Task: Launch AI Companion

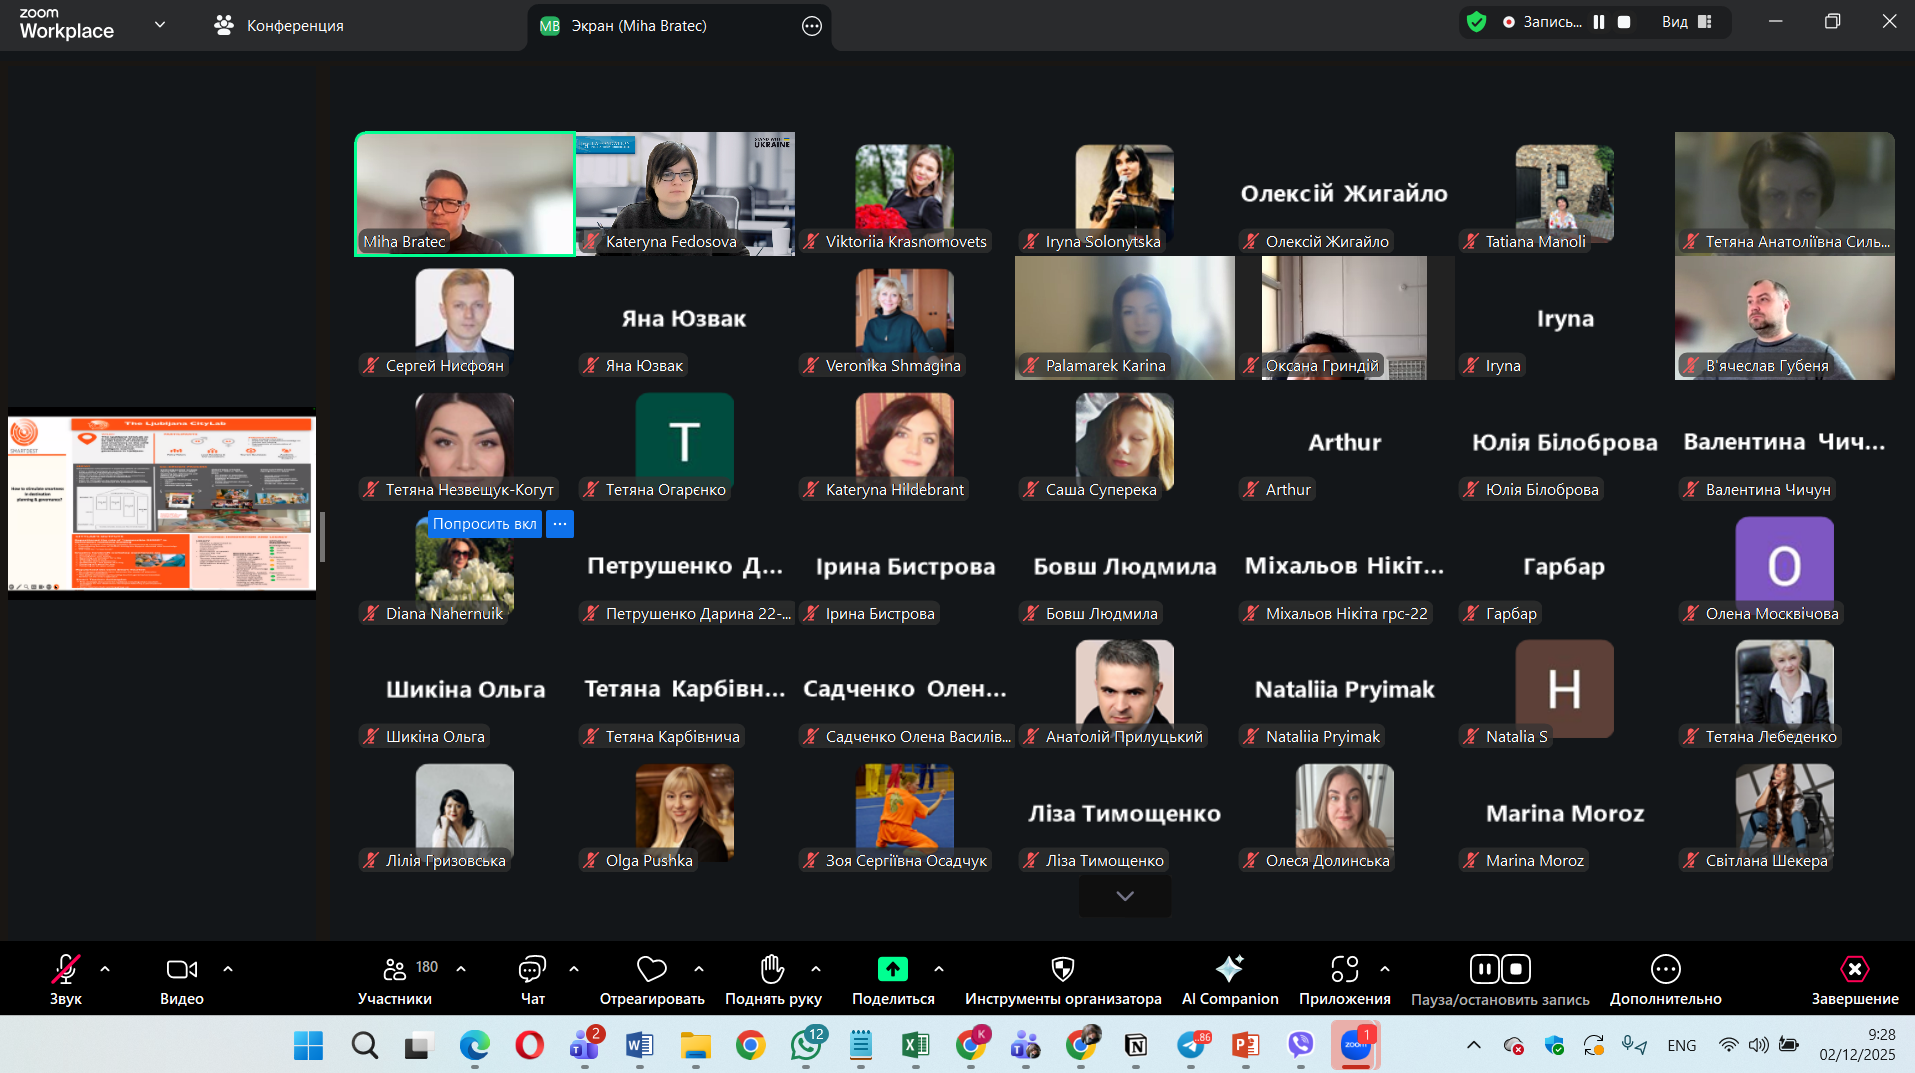Action: (x=1229, y=969)
